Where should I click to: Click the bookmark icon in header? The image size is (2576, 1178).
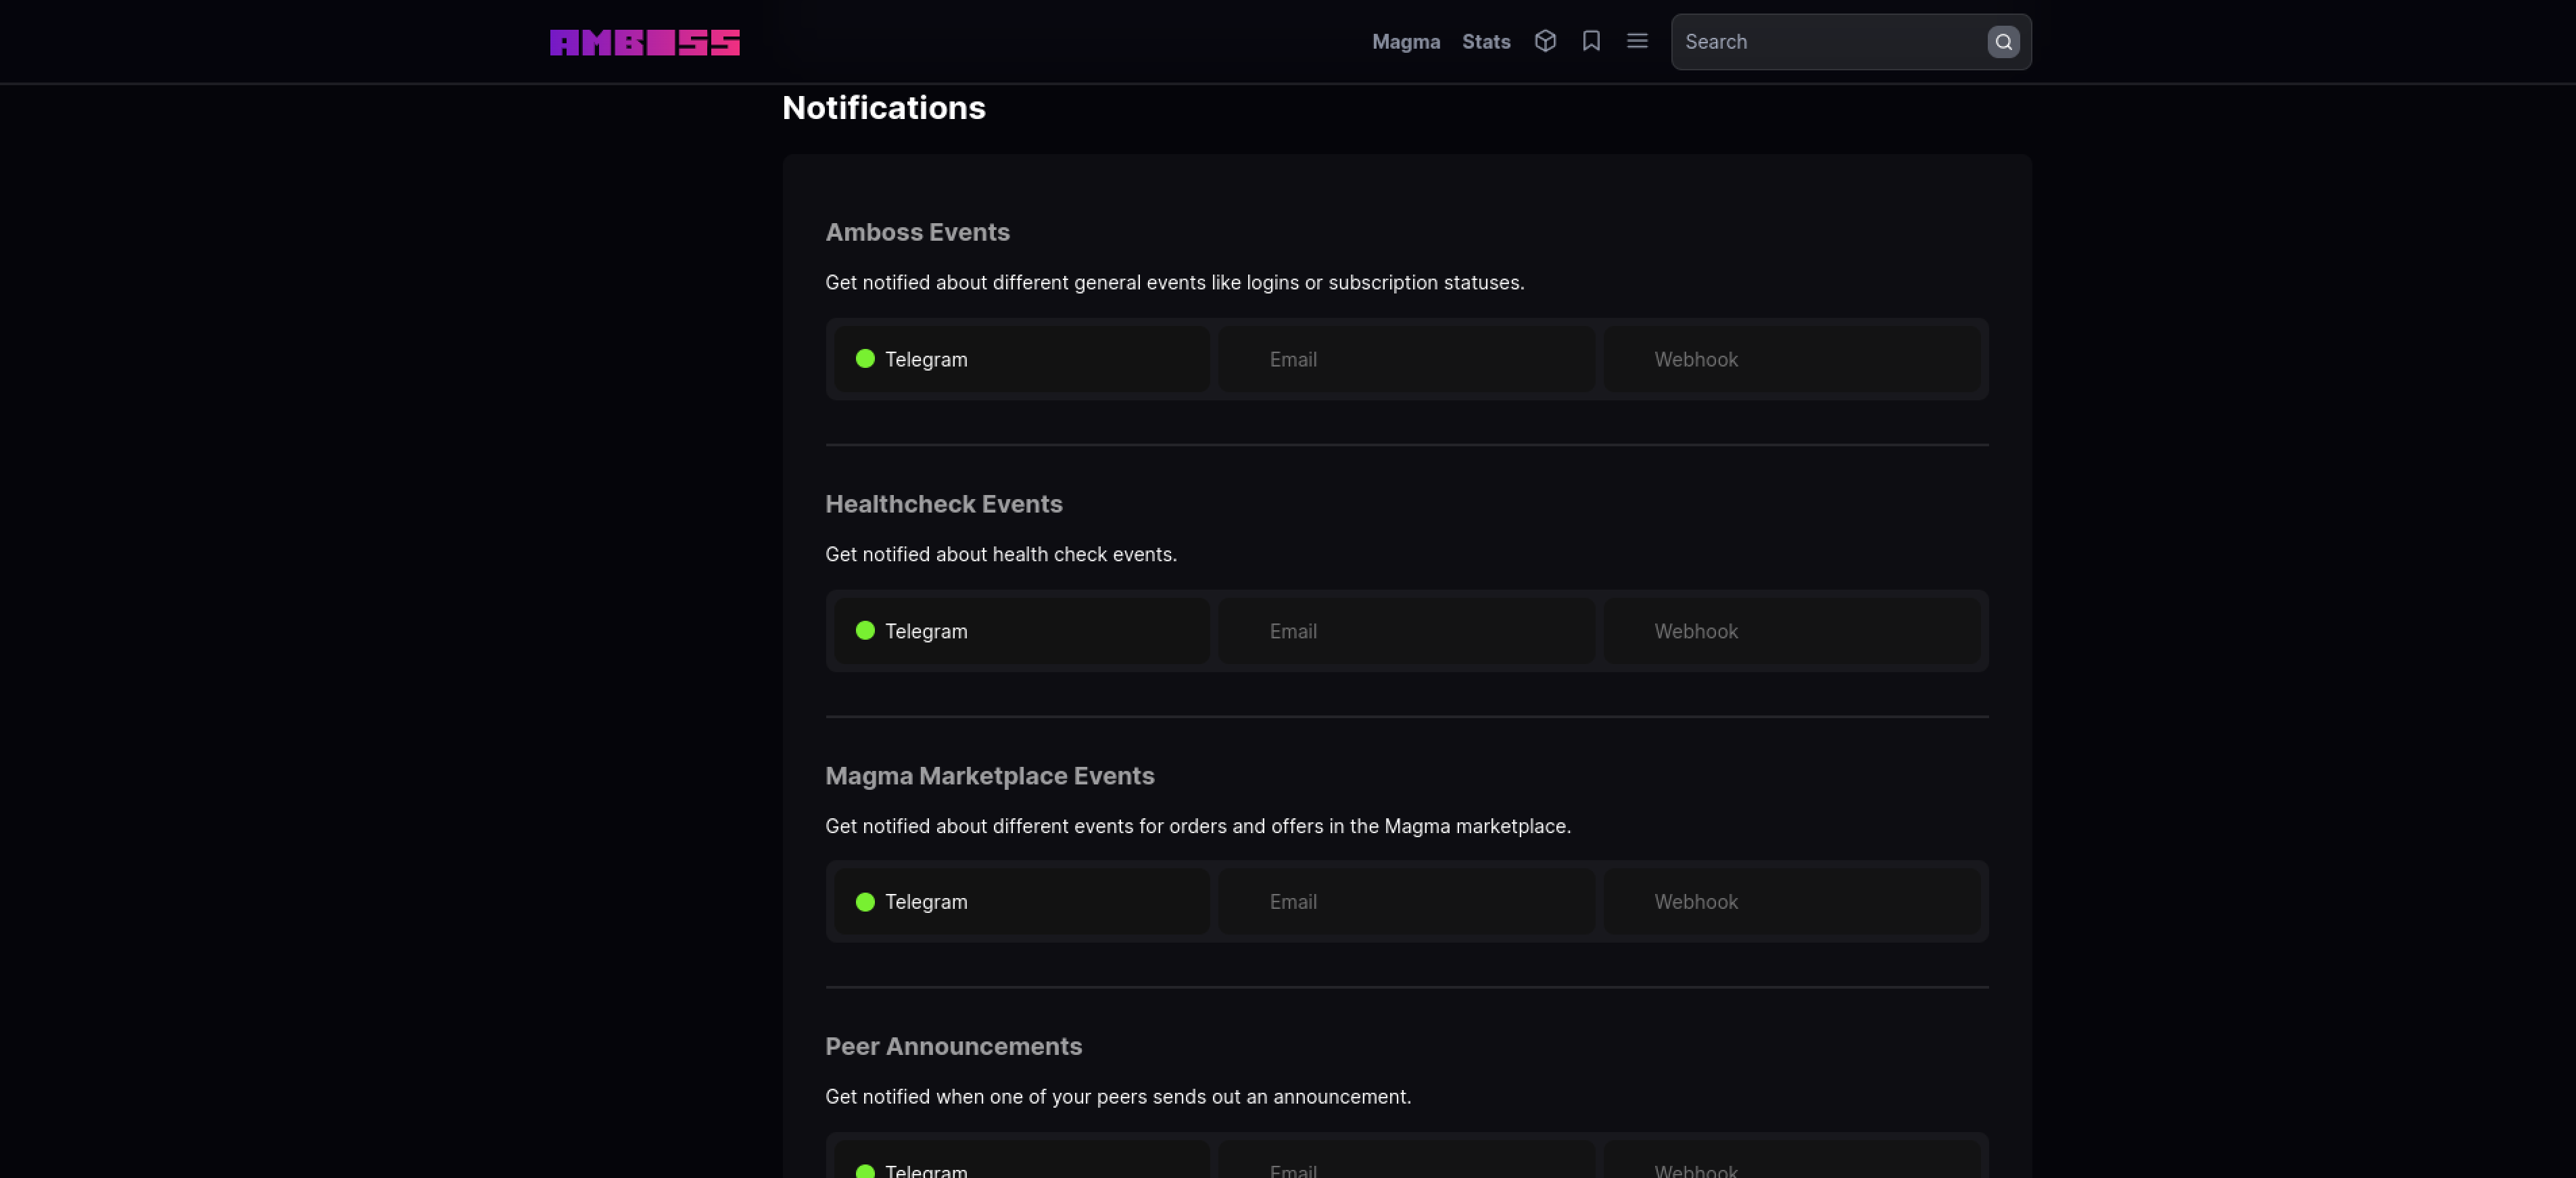pos(1591,41)
